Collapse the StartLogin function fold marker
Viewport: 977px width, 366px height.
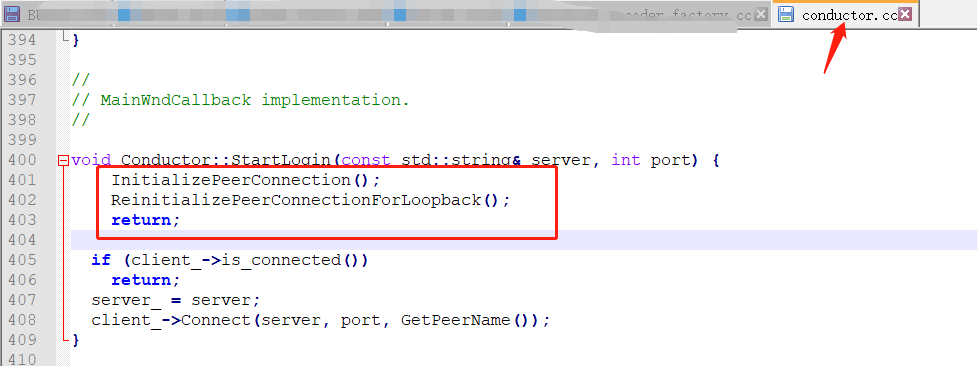pyautogui.click(x=63, y=160)
